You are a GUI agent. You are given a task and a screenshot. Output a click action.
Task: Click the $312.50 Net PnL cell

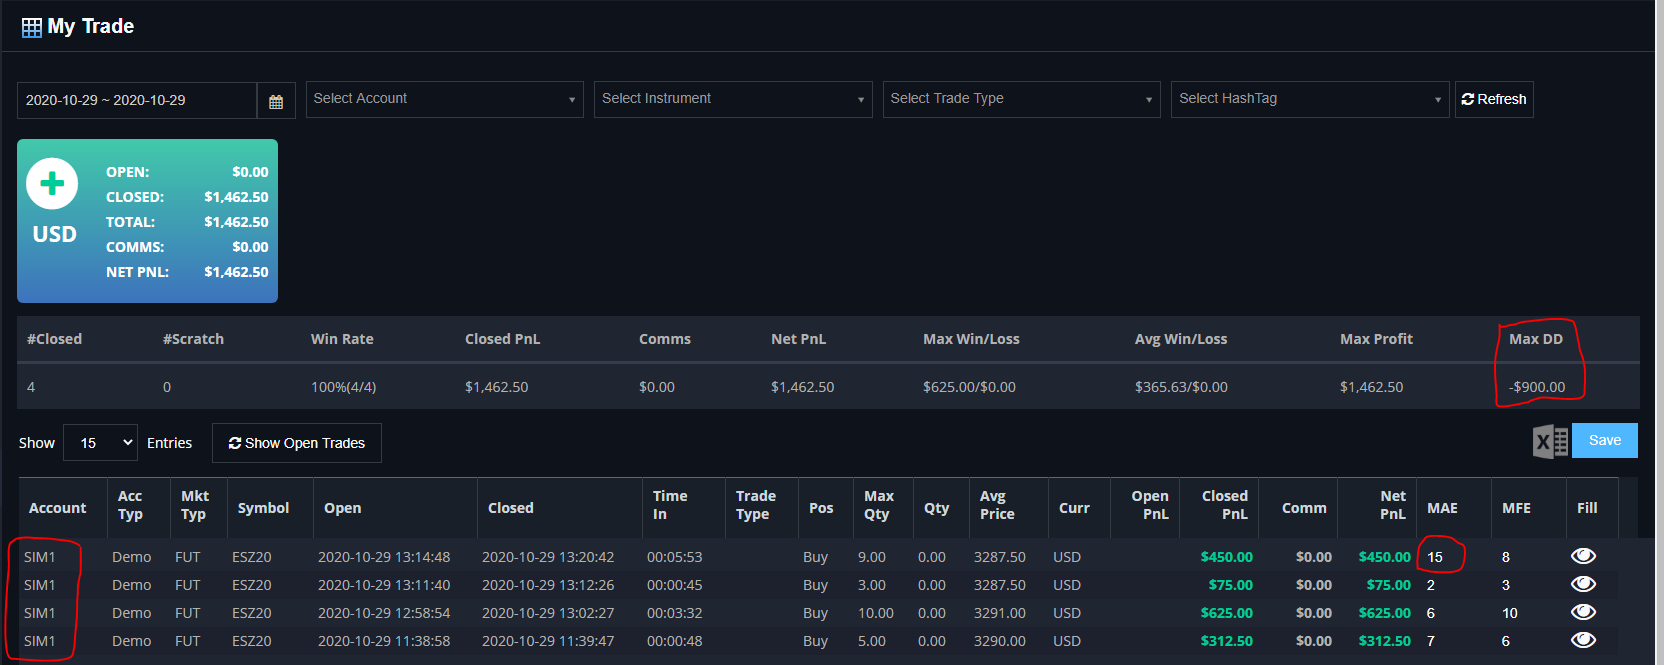coord(1385,641)
